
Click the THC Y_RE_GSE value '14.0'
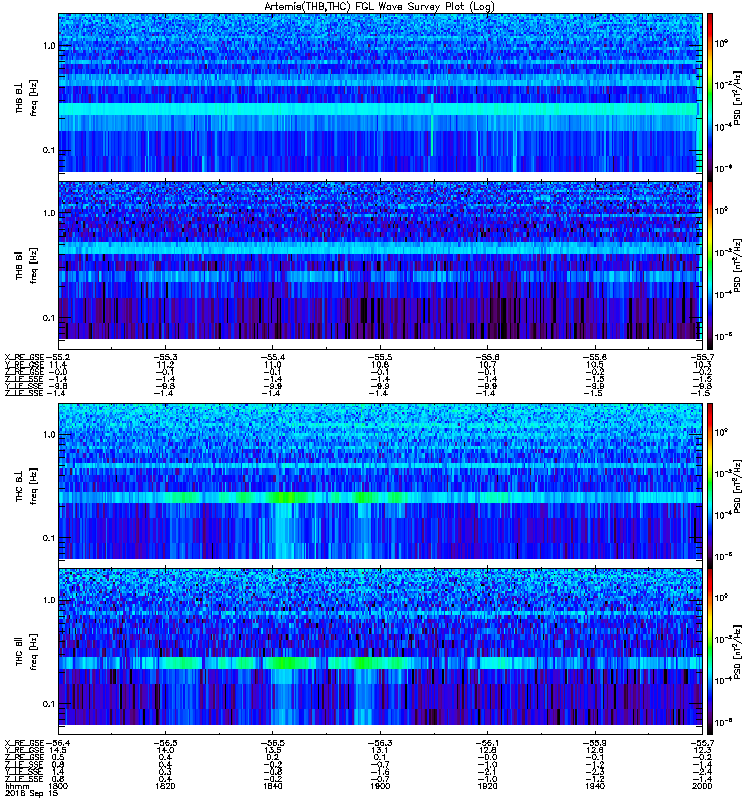[165, 750]
